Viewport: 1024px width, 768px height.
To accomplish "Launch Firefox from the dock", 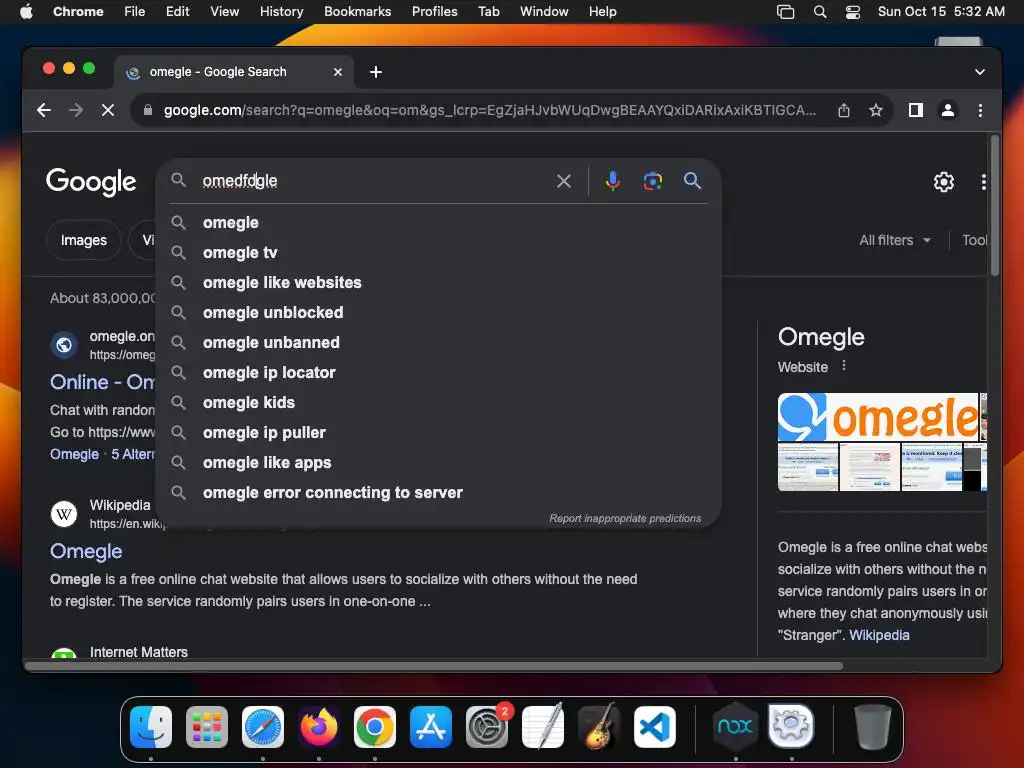I will coord(319,727).
